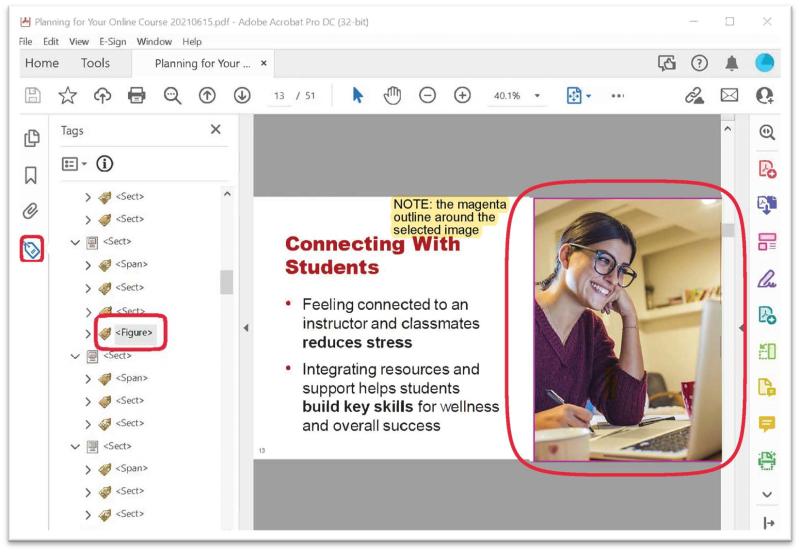
Task: Open the notifications bell
Action: [732, 63]
